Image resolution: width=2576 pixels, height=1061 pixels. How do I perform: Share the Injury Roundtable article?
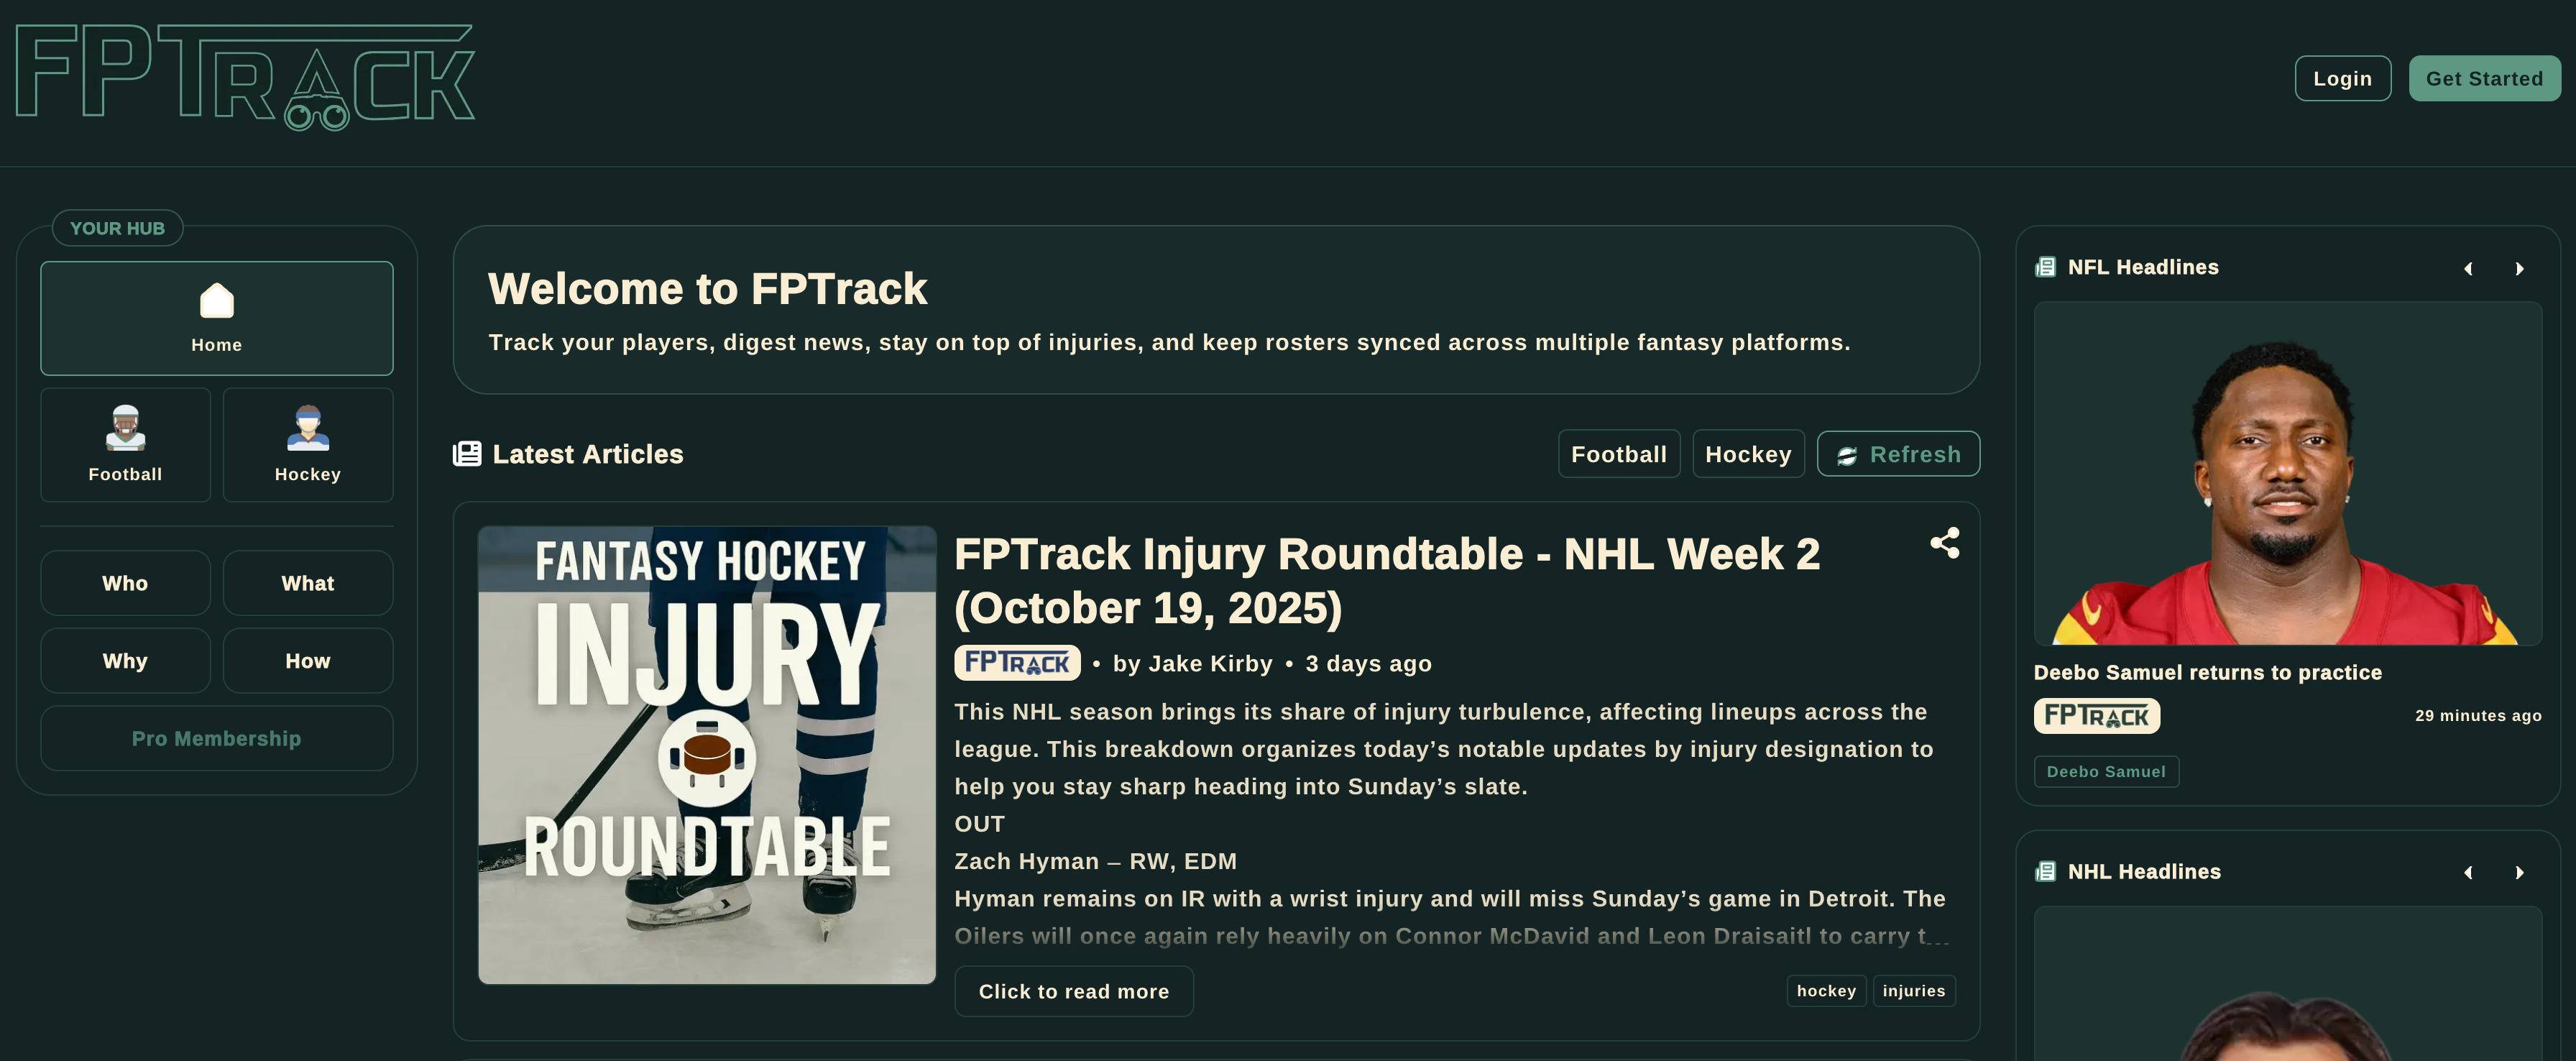click(x=1944, y=543)
